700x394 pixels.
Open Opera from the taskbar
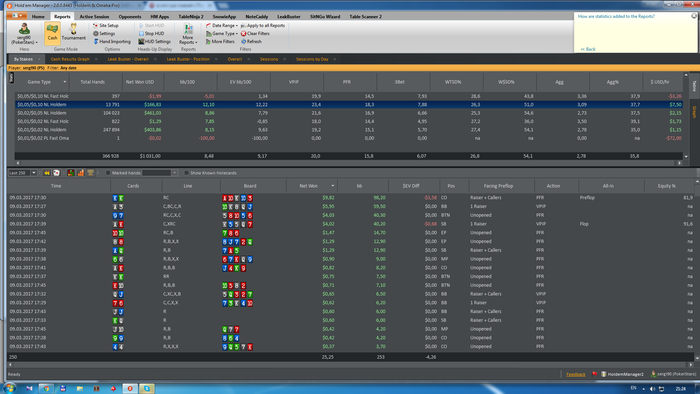tap(130, 388)
